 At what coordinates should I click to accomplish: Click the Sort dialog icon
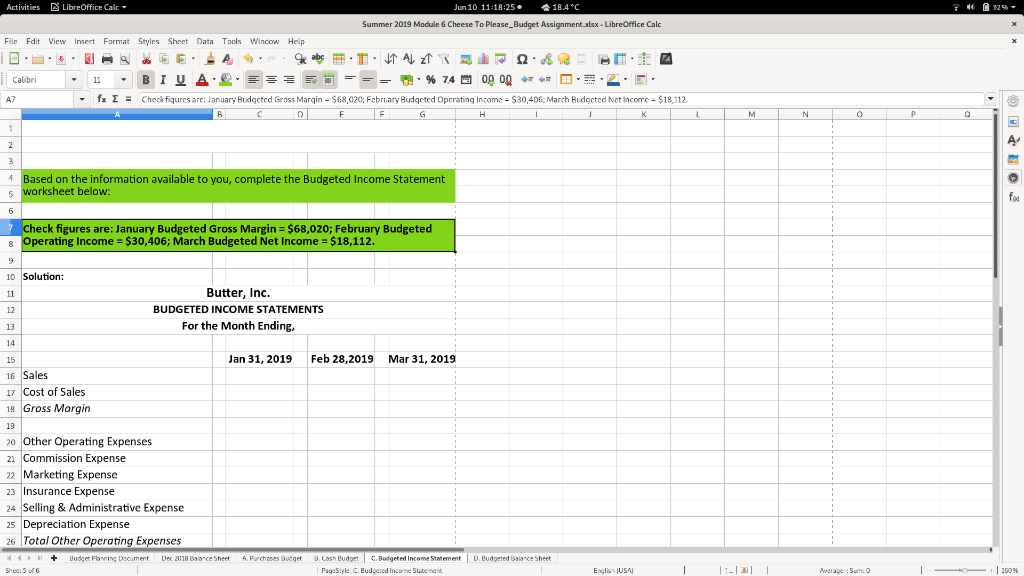pyautogui.click(x=391, y=59)
